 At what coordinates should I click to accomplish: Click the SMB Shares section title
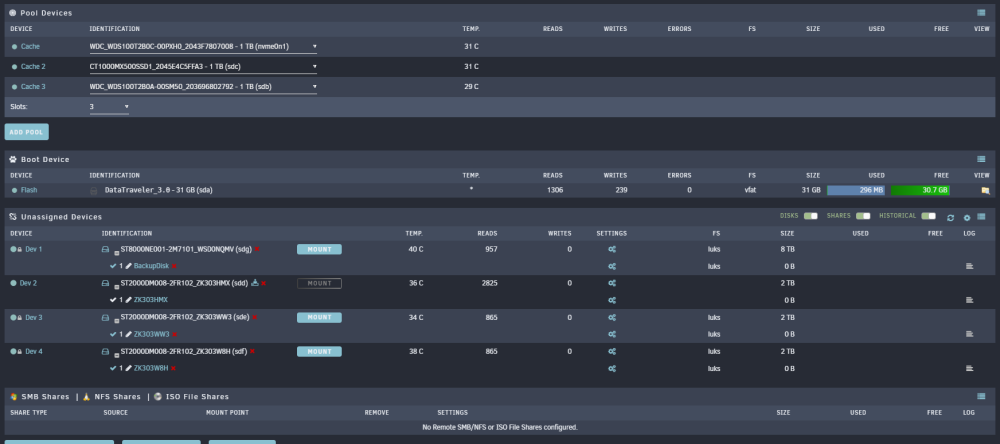45,397
